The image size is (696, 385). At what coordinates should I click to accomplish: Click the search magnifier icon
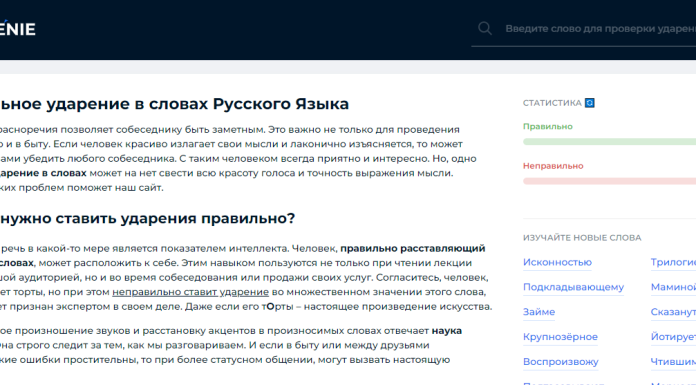[x=485, y=28]
